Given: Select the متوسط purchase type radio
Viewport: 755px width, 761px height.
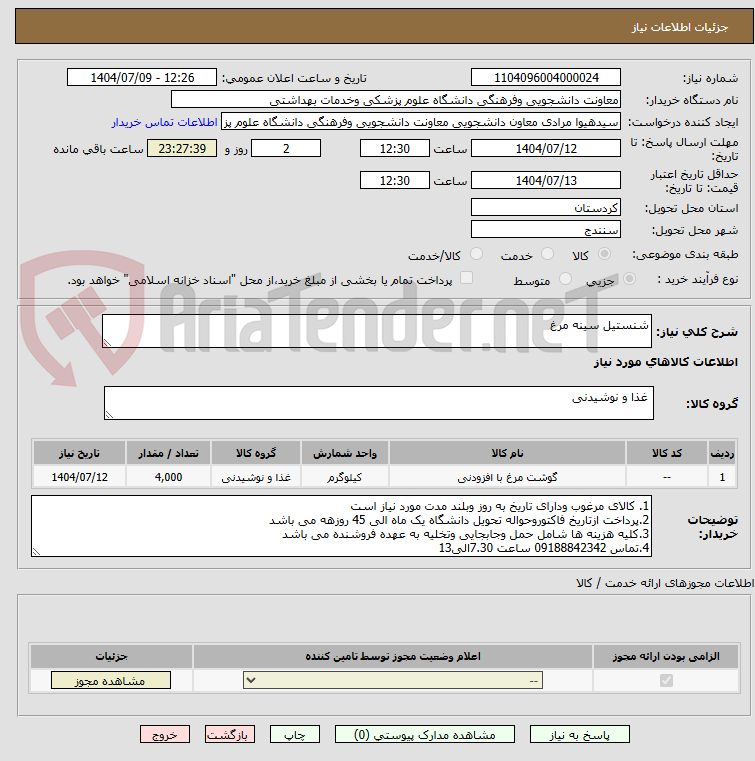Looking at the screenshot, I should pyautogui.click(x=565, y=279).
